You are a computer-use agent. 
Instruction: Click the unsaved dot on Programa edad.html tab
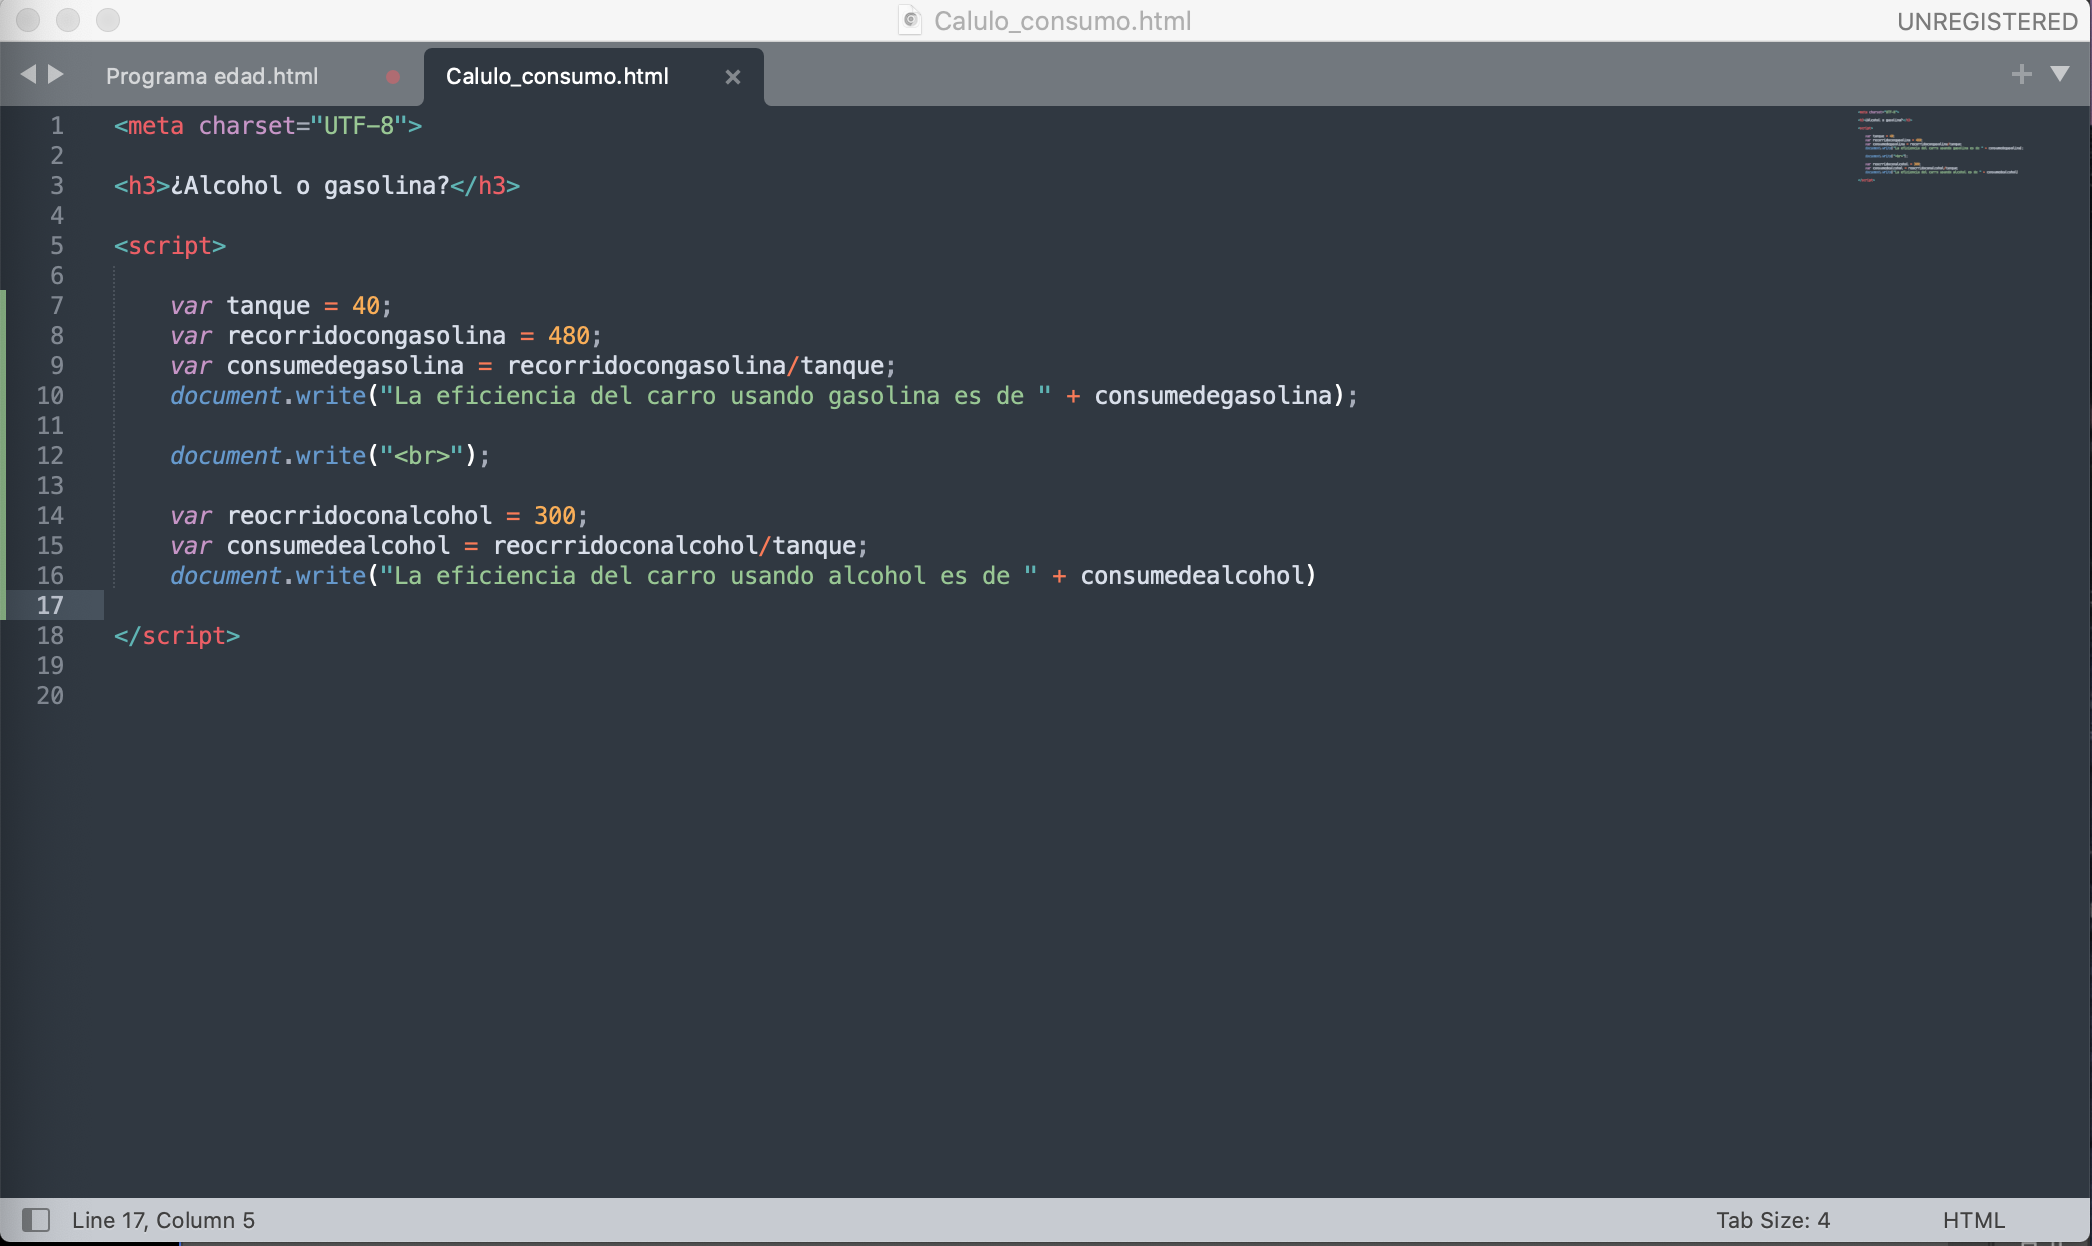click(x=393, y=77)
